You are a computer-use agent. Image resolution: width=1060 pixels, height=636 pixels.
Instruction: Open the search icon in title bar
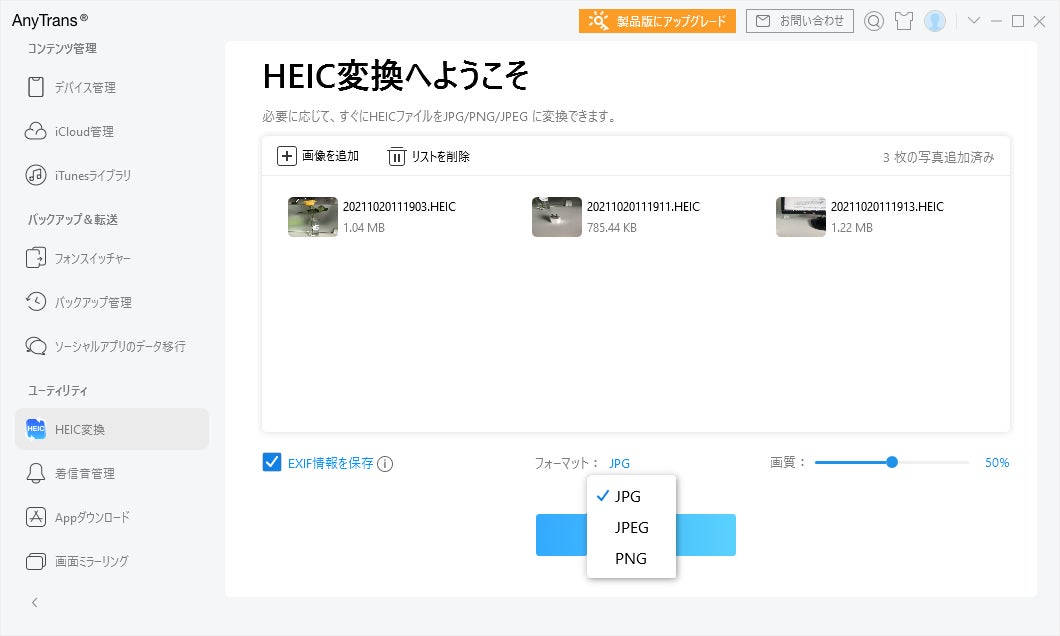click(873, 21)
